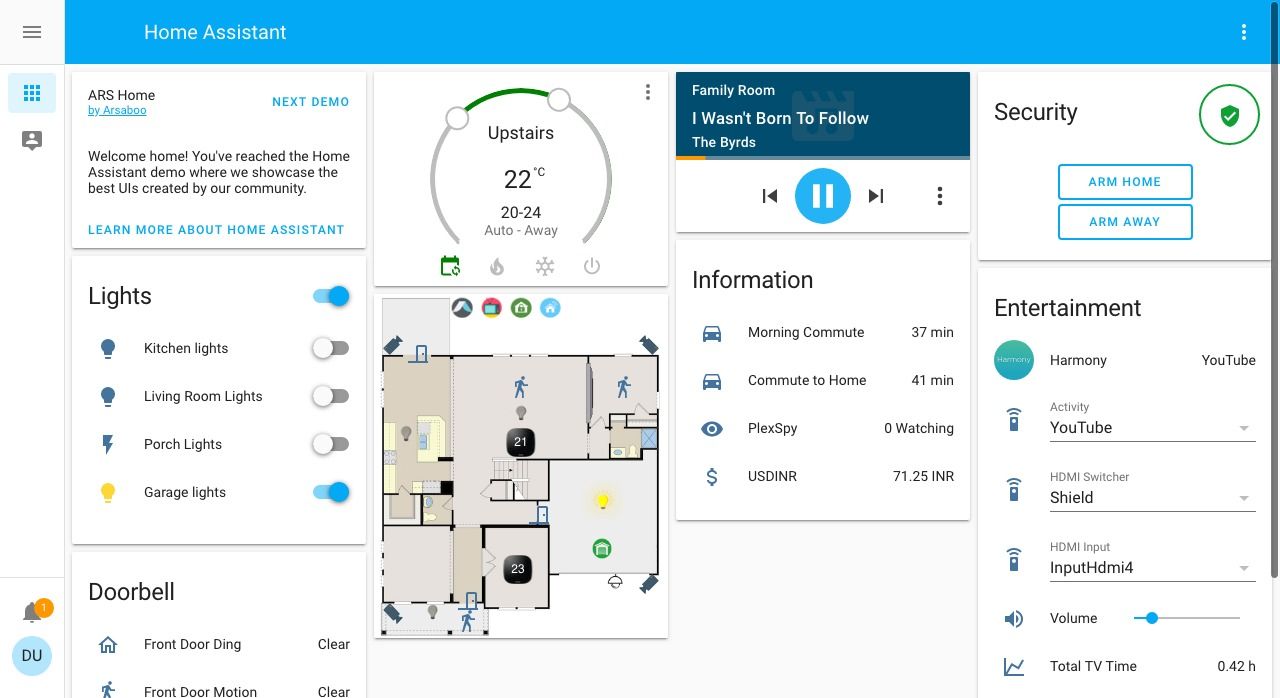Screen dimensions: 1280x698
Task: Skip to next track
Action: coord(876,196)
